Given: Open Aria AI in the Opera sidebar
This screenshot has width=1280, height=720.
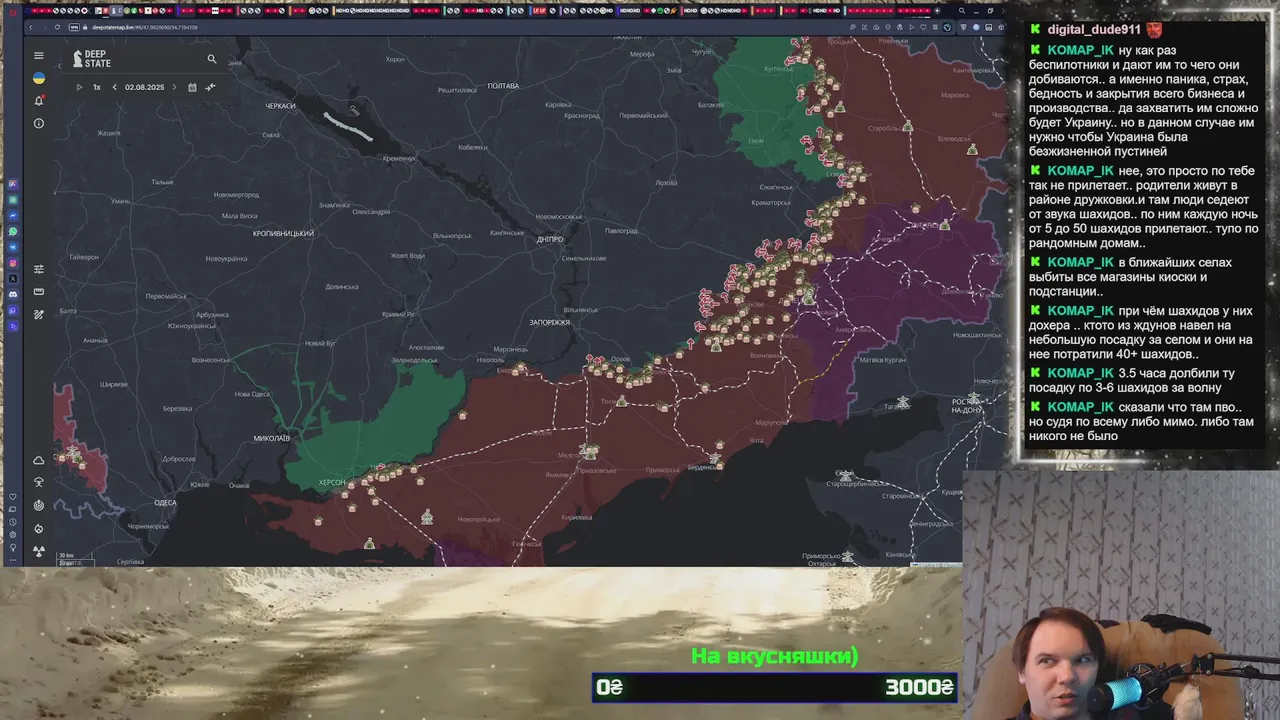Looking at the screenshot, I should [13, 184].
